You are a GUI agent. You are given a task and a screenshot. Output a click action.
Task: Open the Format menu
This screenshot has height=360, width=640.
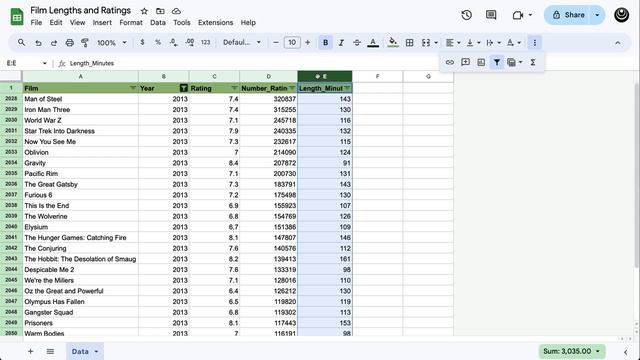pyautogui.click(x=131, y=22)
